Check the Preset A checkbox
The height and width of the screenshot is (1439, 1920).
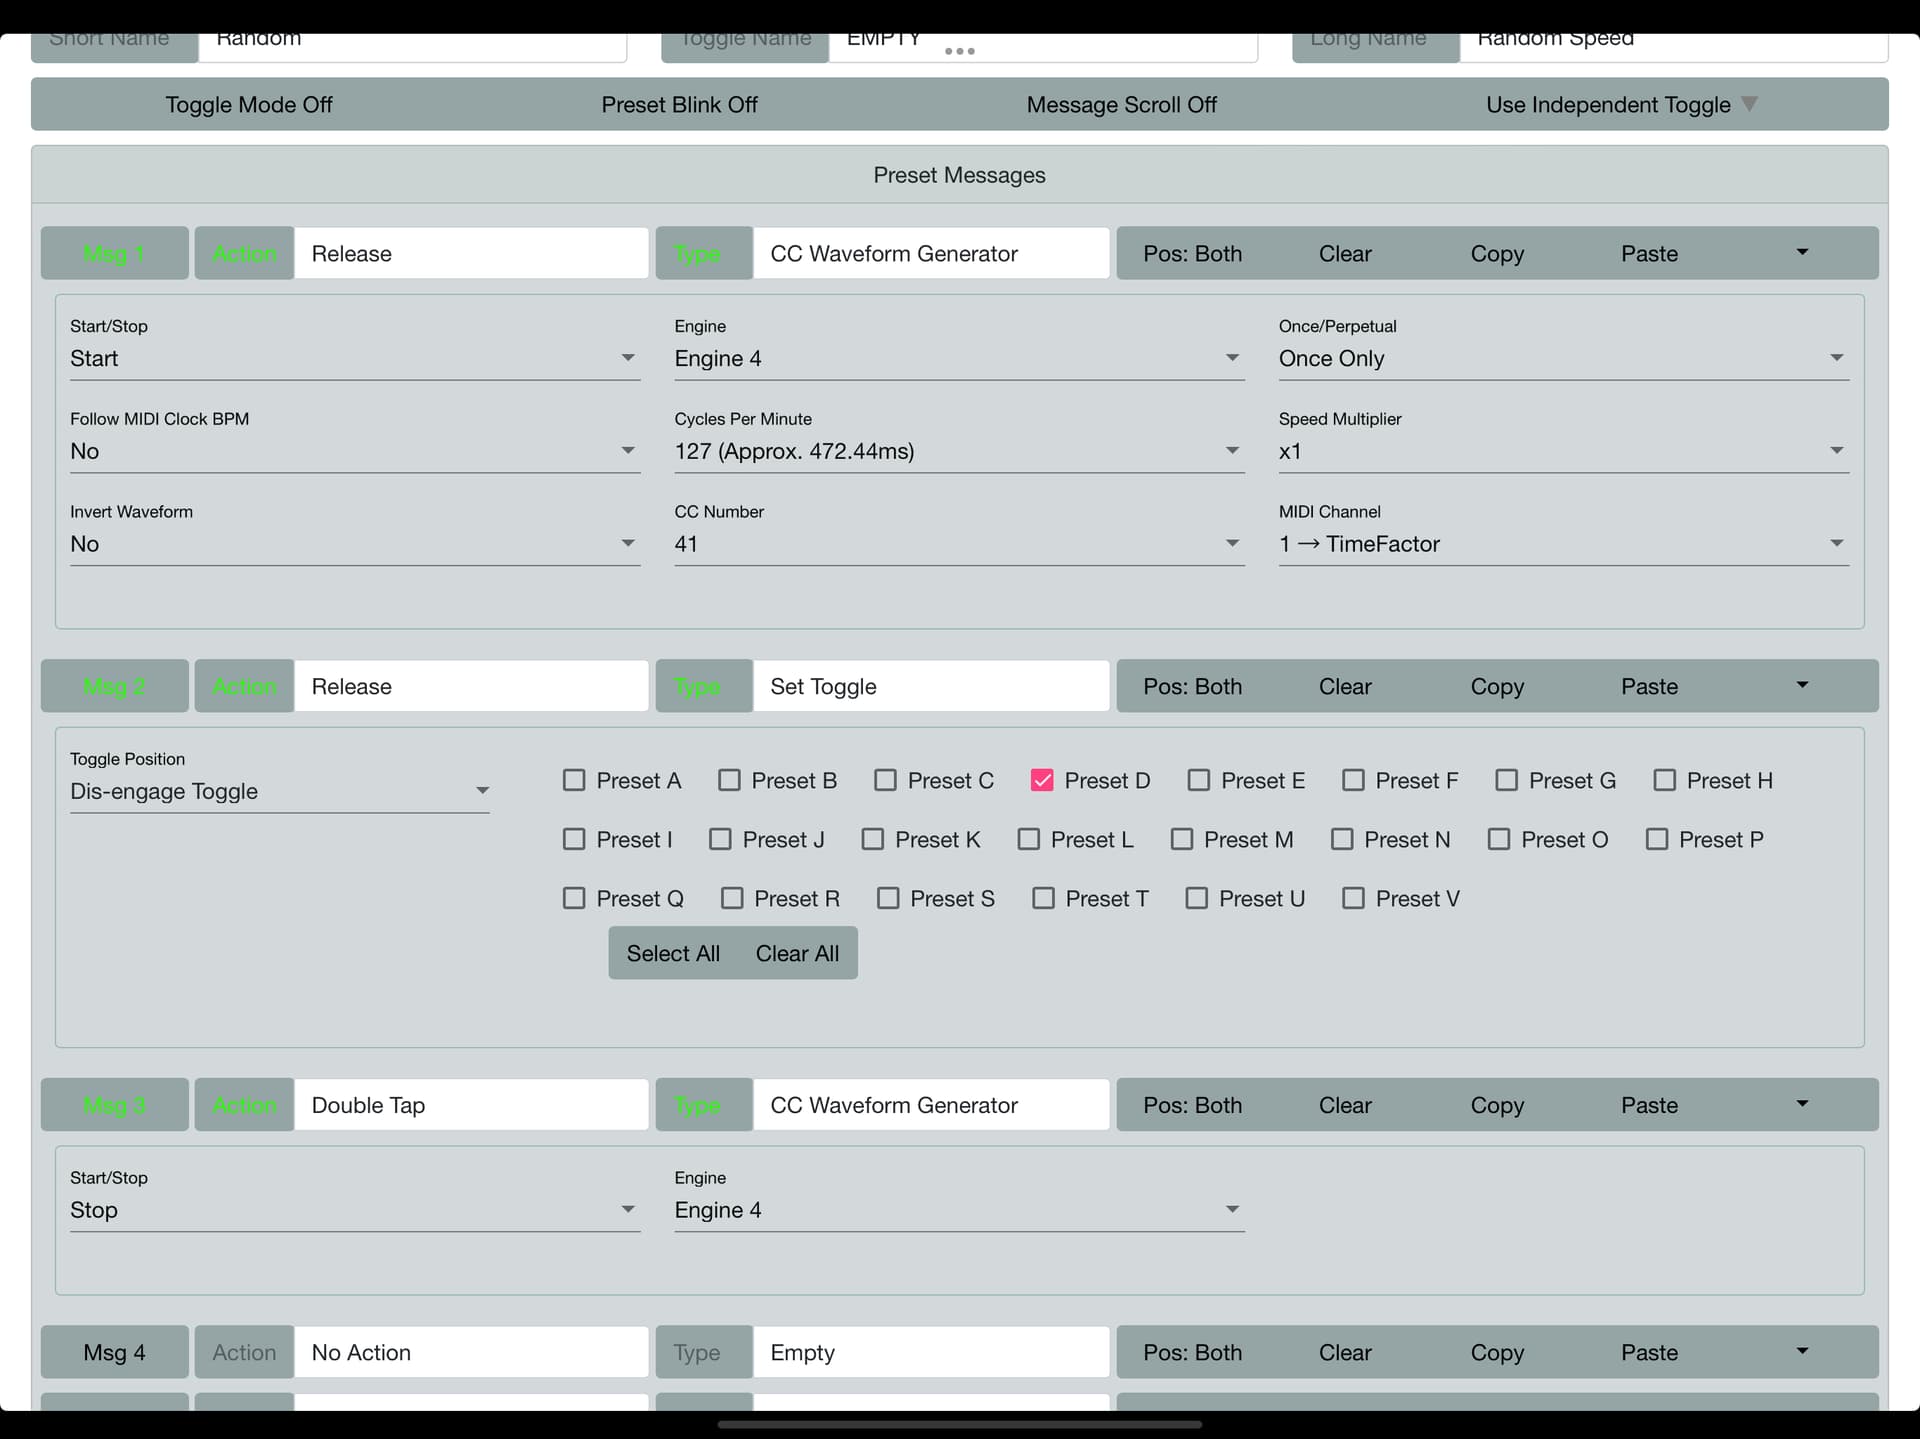tap(574, 780)
